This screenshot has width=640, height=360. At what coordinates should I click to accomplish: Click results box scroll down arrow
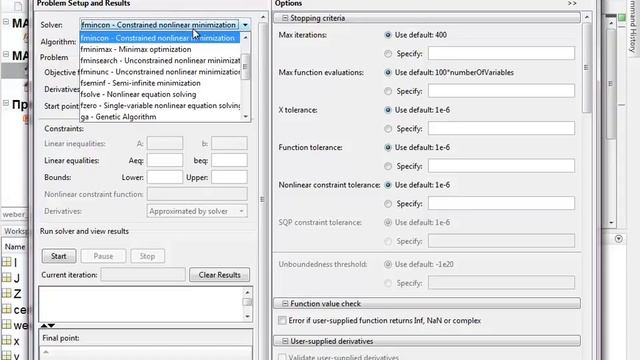point(247,316)
